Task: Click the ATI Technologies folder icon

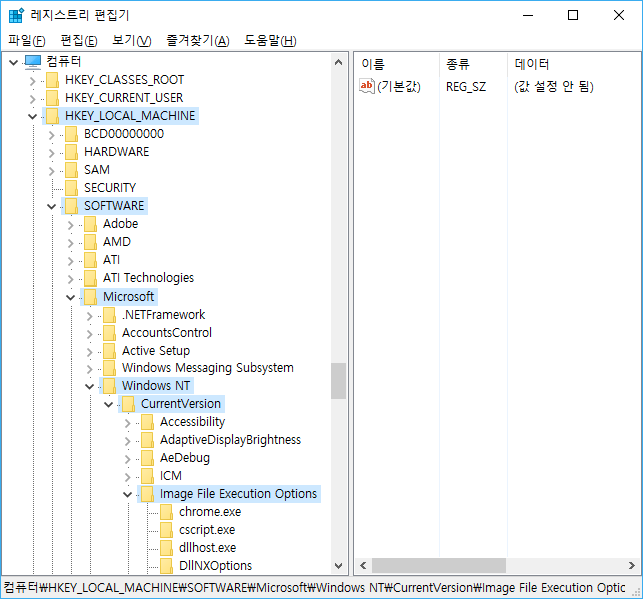Action: 90,278
